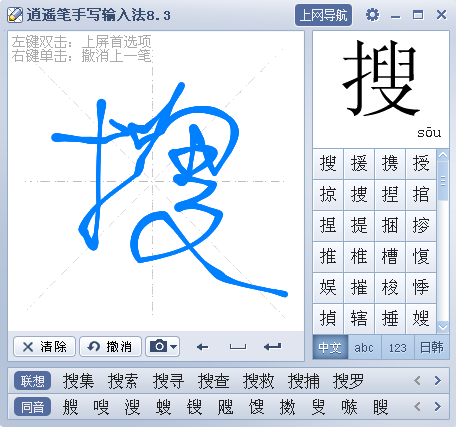Pick homophone character 叟

pyautogui.click(x=319, y=407)
